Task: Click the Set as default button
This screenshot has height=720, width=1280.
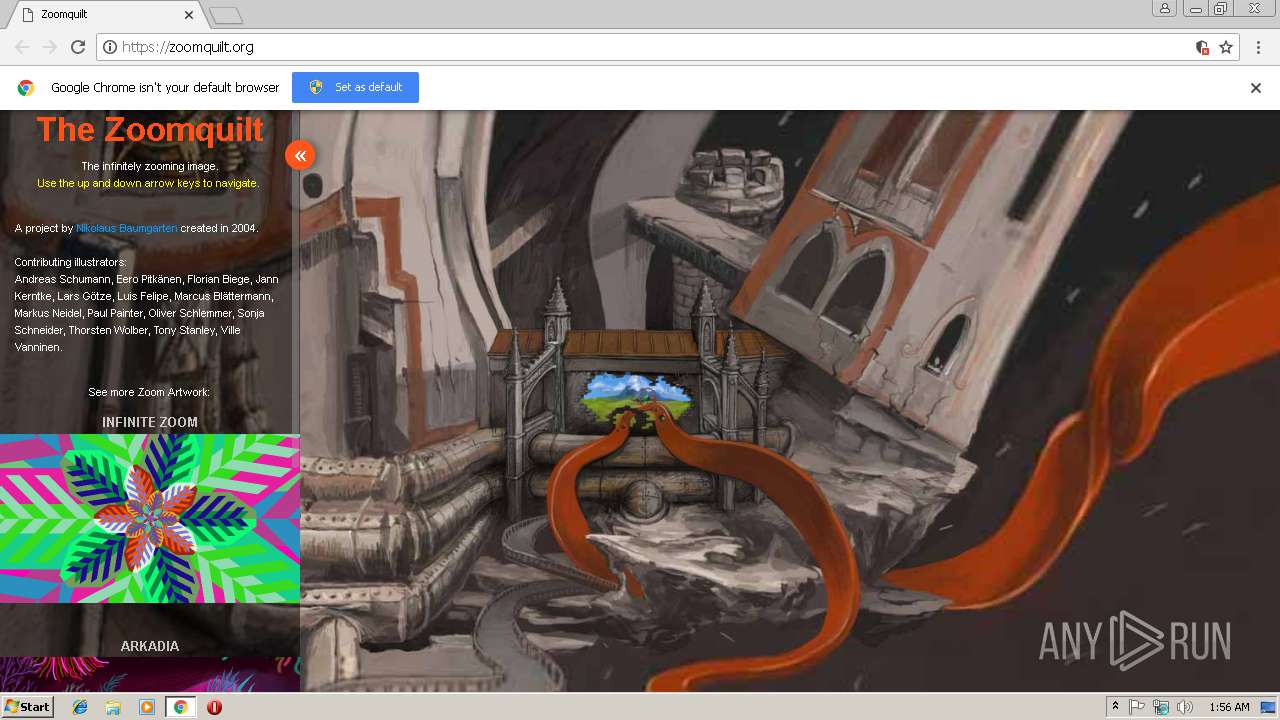Action: (x=355, y=87)
